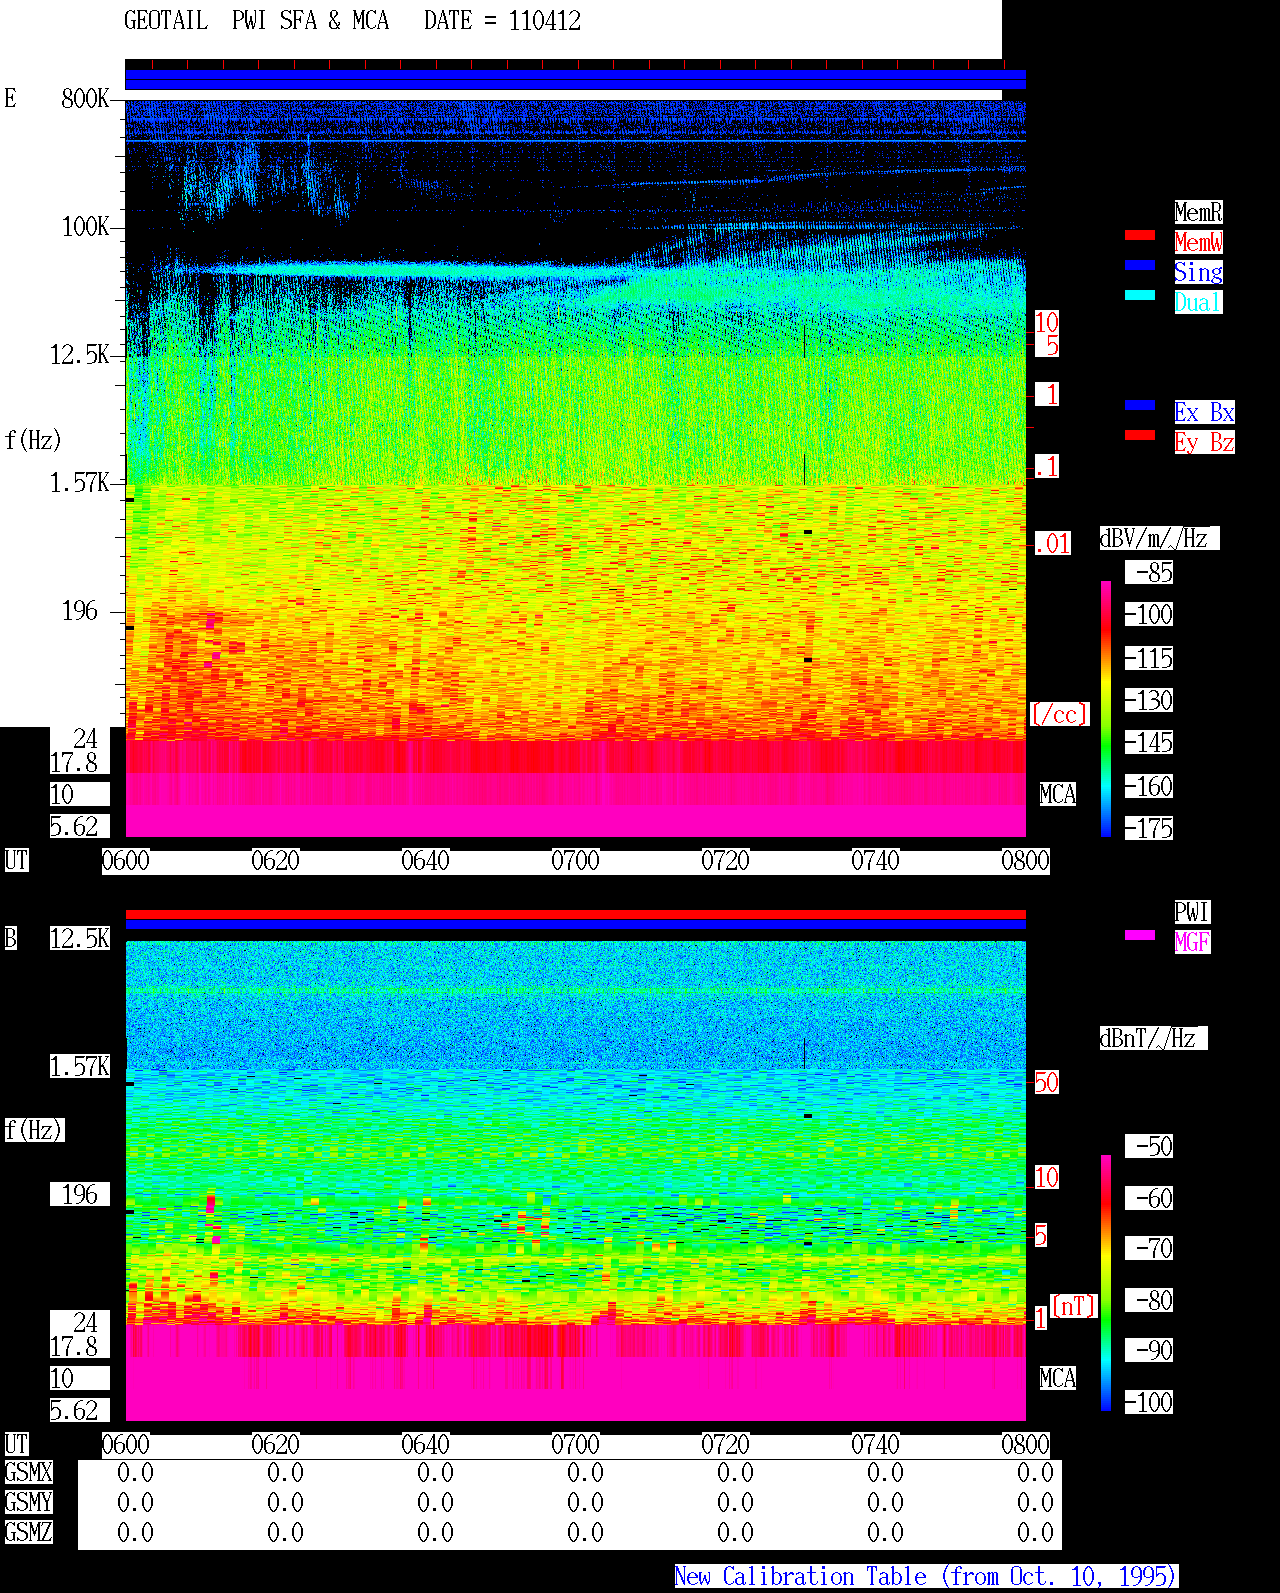The image size is (1280, 1593).
Task: Click the '-85' color scale value
Action: 1150,573
